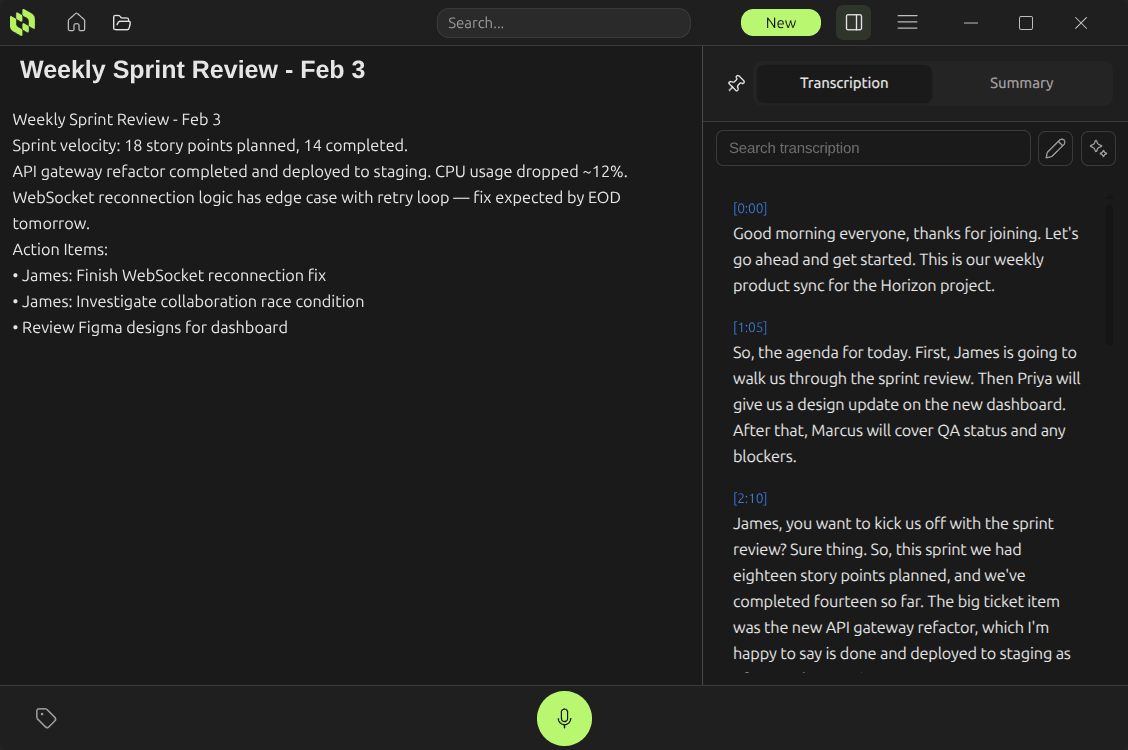Toggle the Transcription panel visibility
Image resolution: width=1128 pixels, height=750 pixels.
853,21
